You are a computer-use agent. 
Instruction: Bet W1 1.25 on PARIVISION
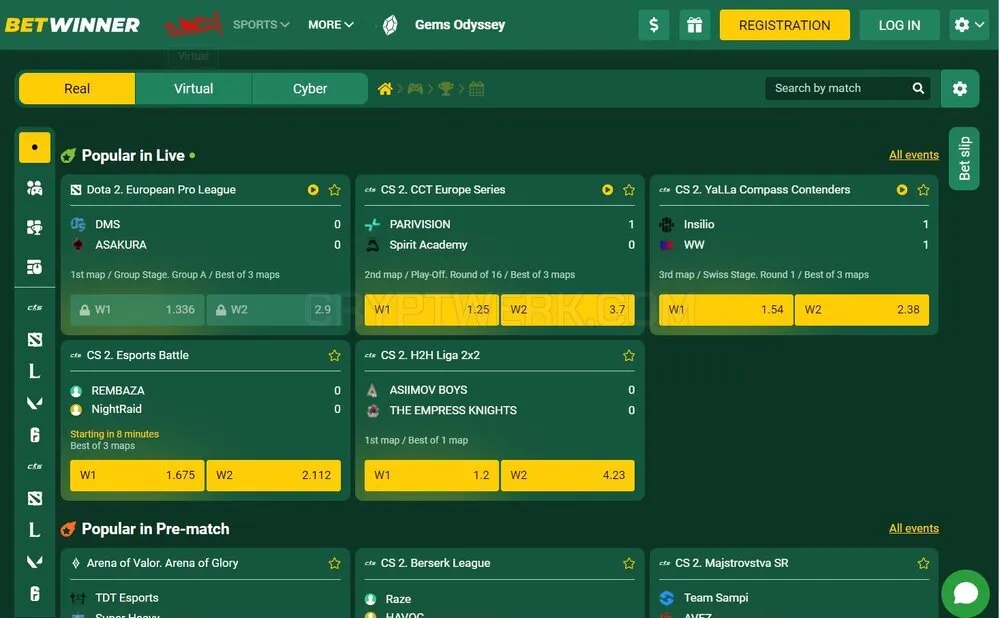click(x=431, y=309)
